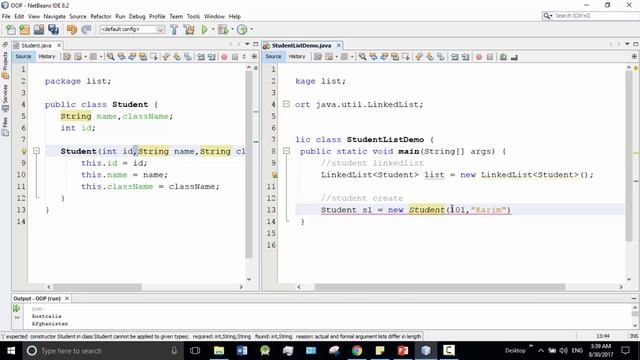Image resolution: width=640 pixels, height=360 pixels.
Task: Show document list in StudentListDemo.java pane
Action: pos(627,44)
